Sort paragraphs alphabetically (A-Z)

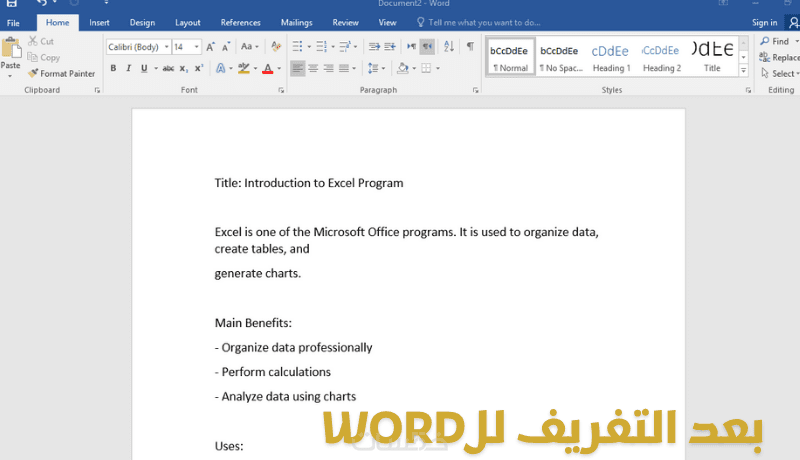[x=449, y=47]
